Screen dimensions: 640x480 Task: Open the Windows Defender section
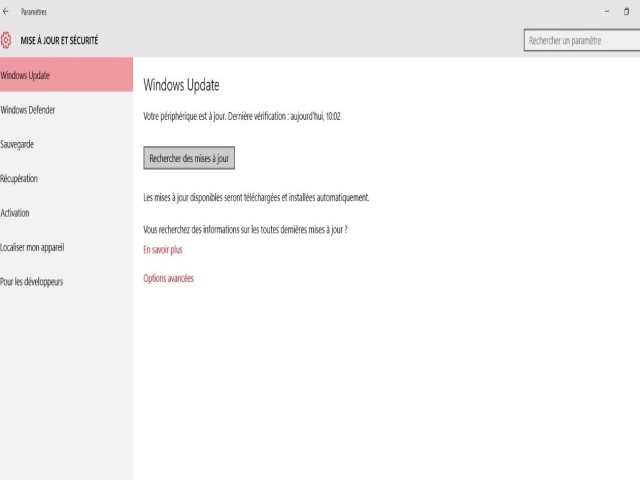[x=66, y=109]
